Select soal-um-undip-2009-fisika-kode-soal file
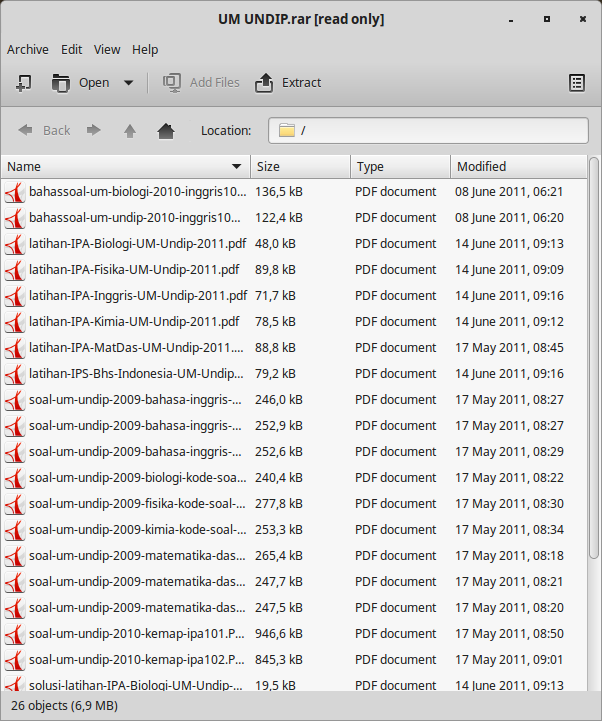Image resolution: width=602 pixels, height=721 pixels. pyautogui.click(x=294, y=504)
